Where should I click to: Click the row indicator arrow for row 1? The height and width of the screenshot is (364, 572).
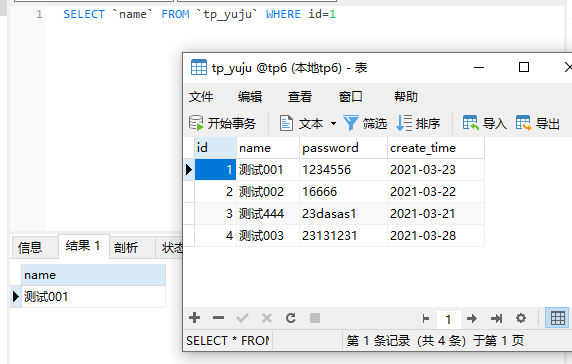(x=189, y=170)
